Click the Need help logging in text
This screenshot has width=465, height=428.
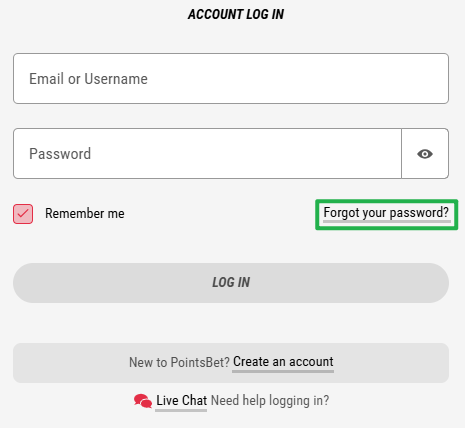point(270,400)
